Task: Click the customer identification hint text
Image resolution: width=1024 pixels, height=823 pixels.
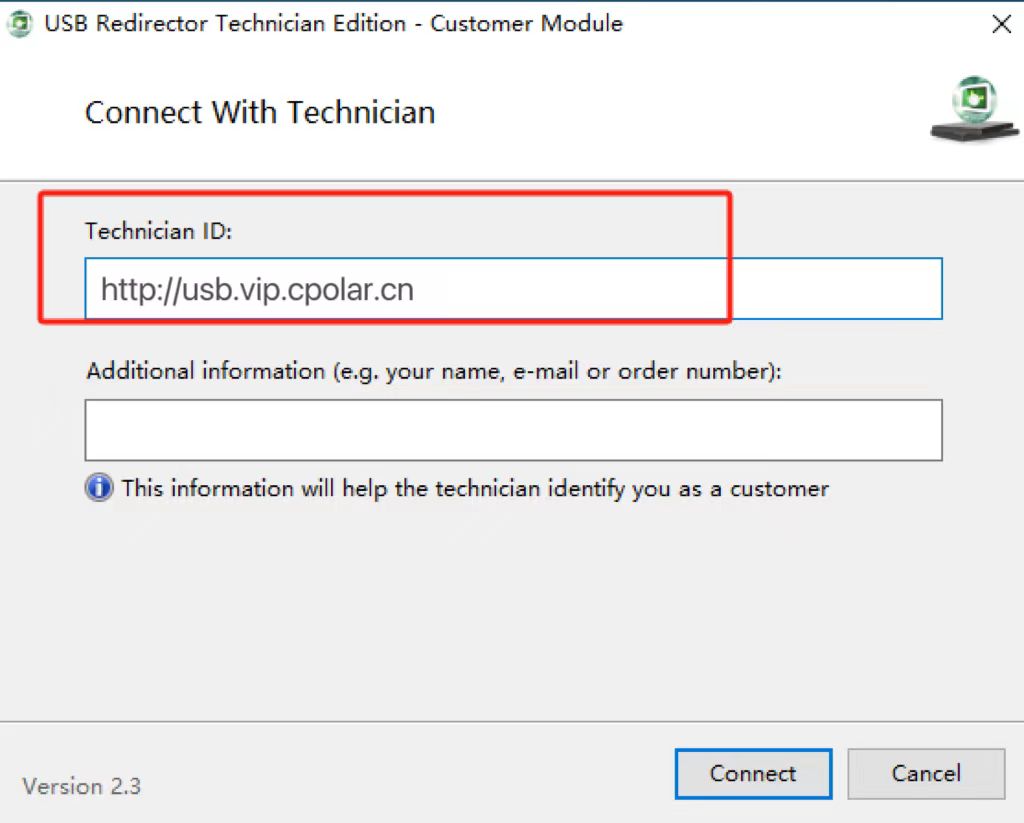Action: pos(475,489)
